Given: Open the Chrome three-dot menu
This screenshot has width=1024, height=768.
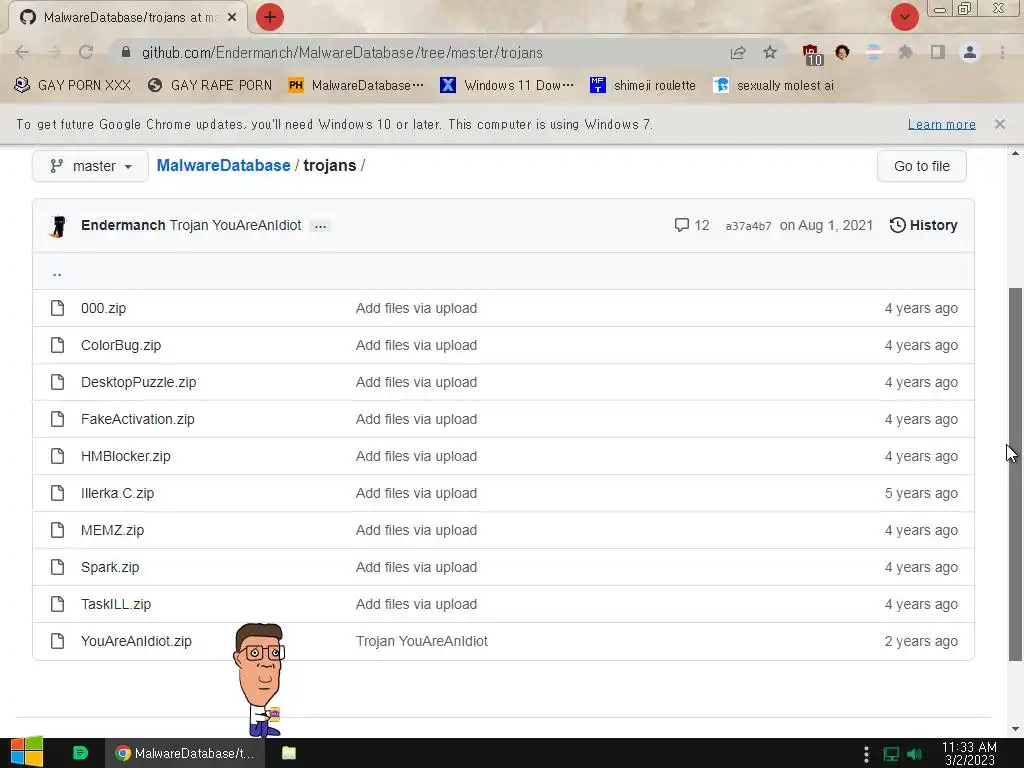Looking at the screenshot, I should point(1002,52).
